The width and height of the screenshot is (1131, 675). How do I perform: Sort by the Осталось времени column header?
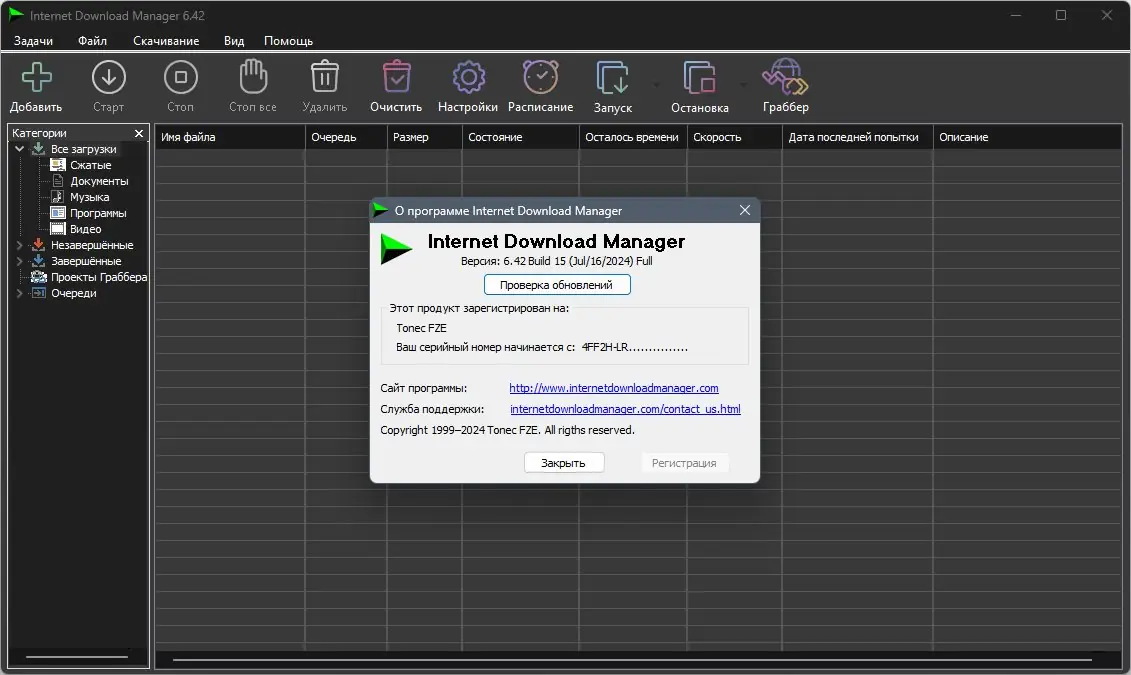click(x=633, y=137)
